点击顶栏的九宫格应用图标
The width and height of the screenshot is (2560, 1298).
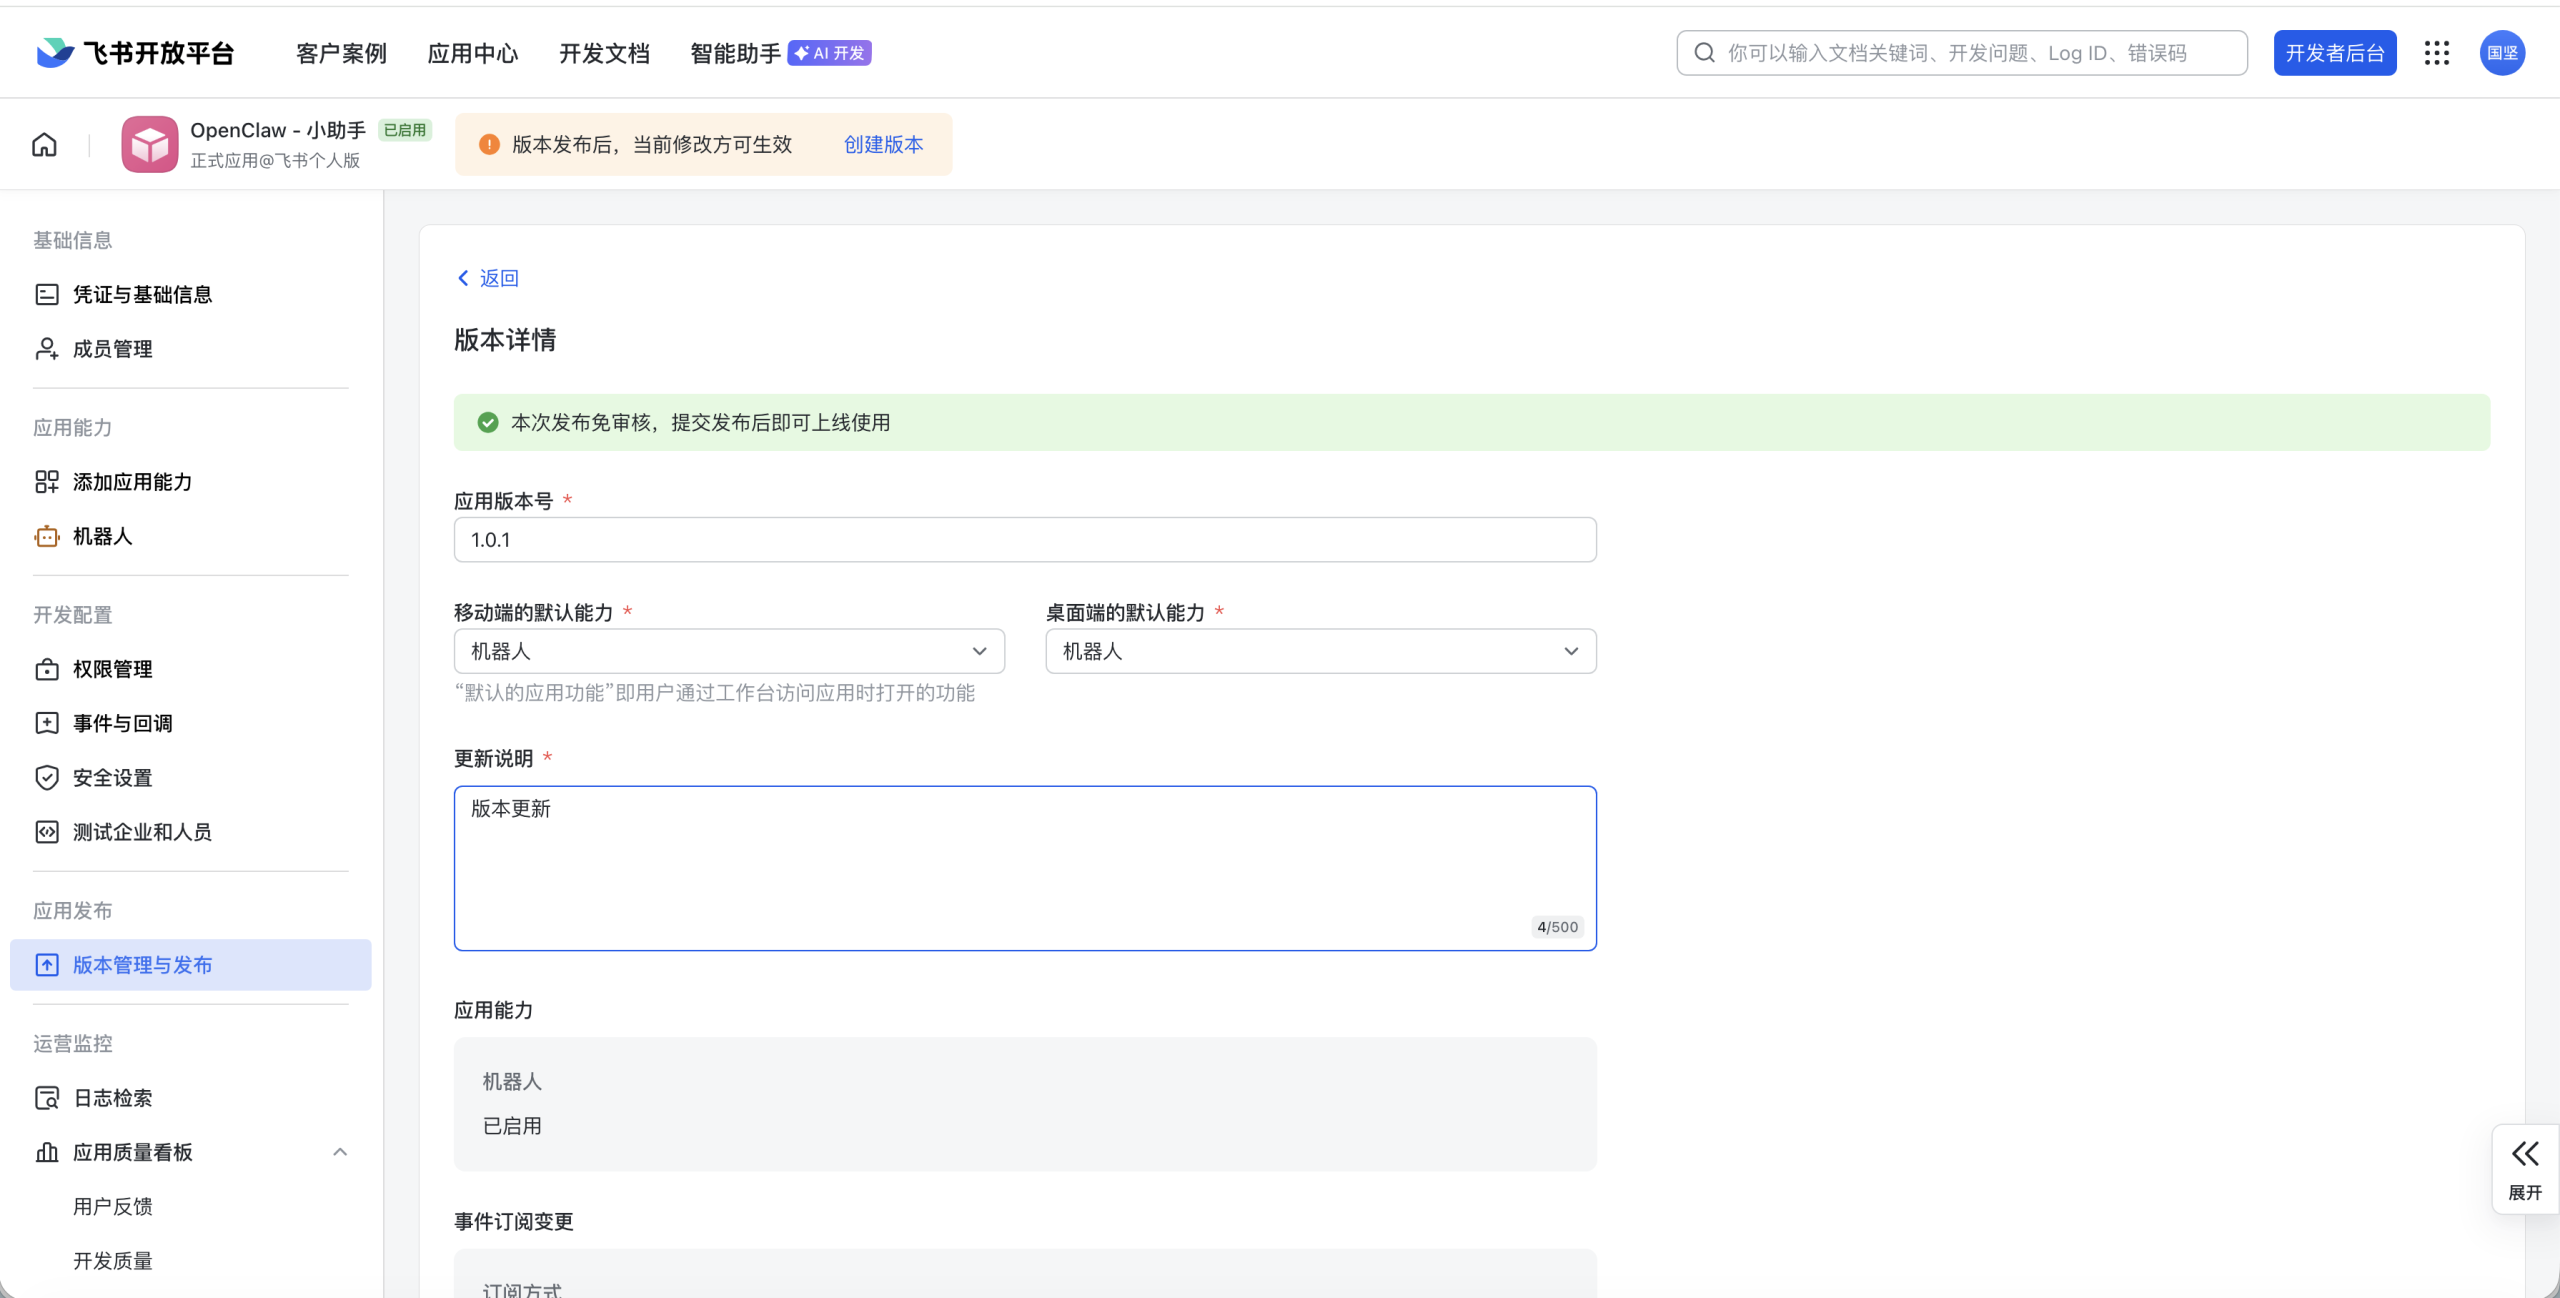(x=2437, y=52)
